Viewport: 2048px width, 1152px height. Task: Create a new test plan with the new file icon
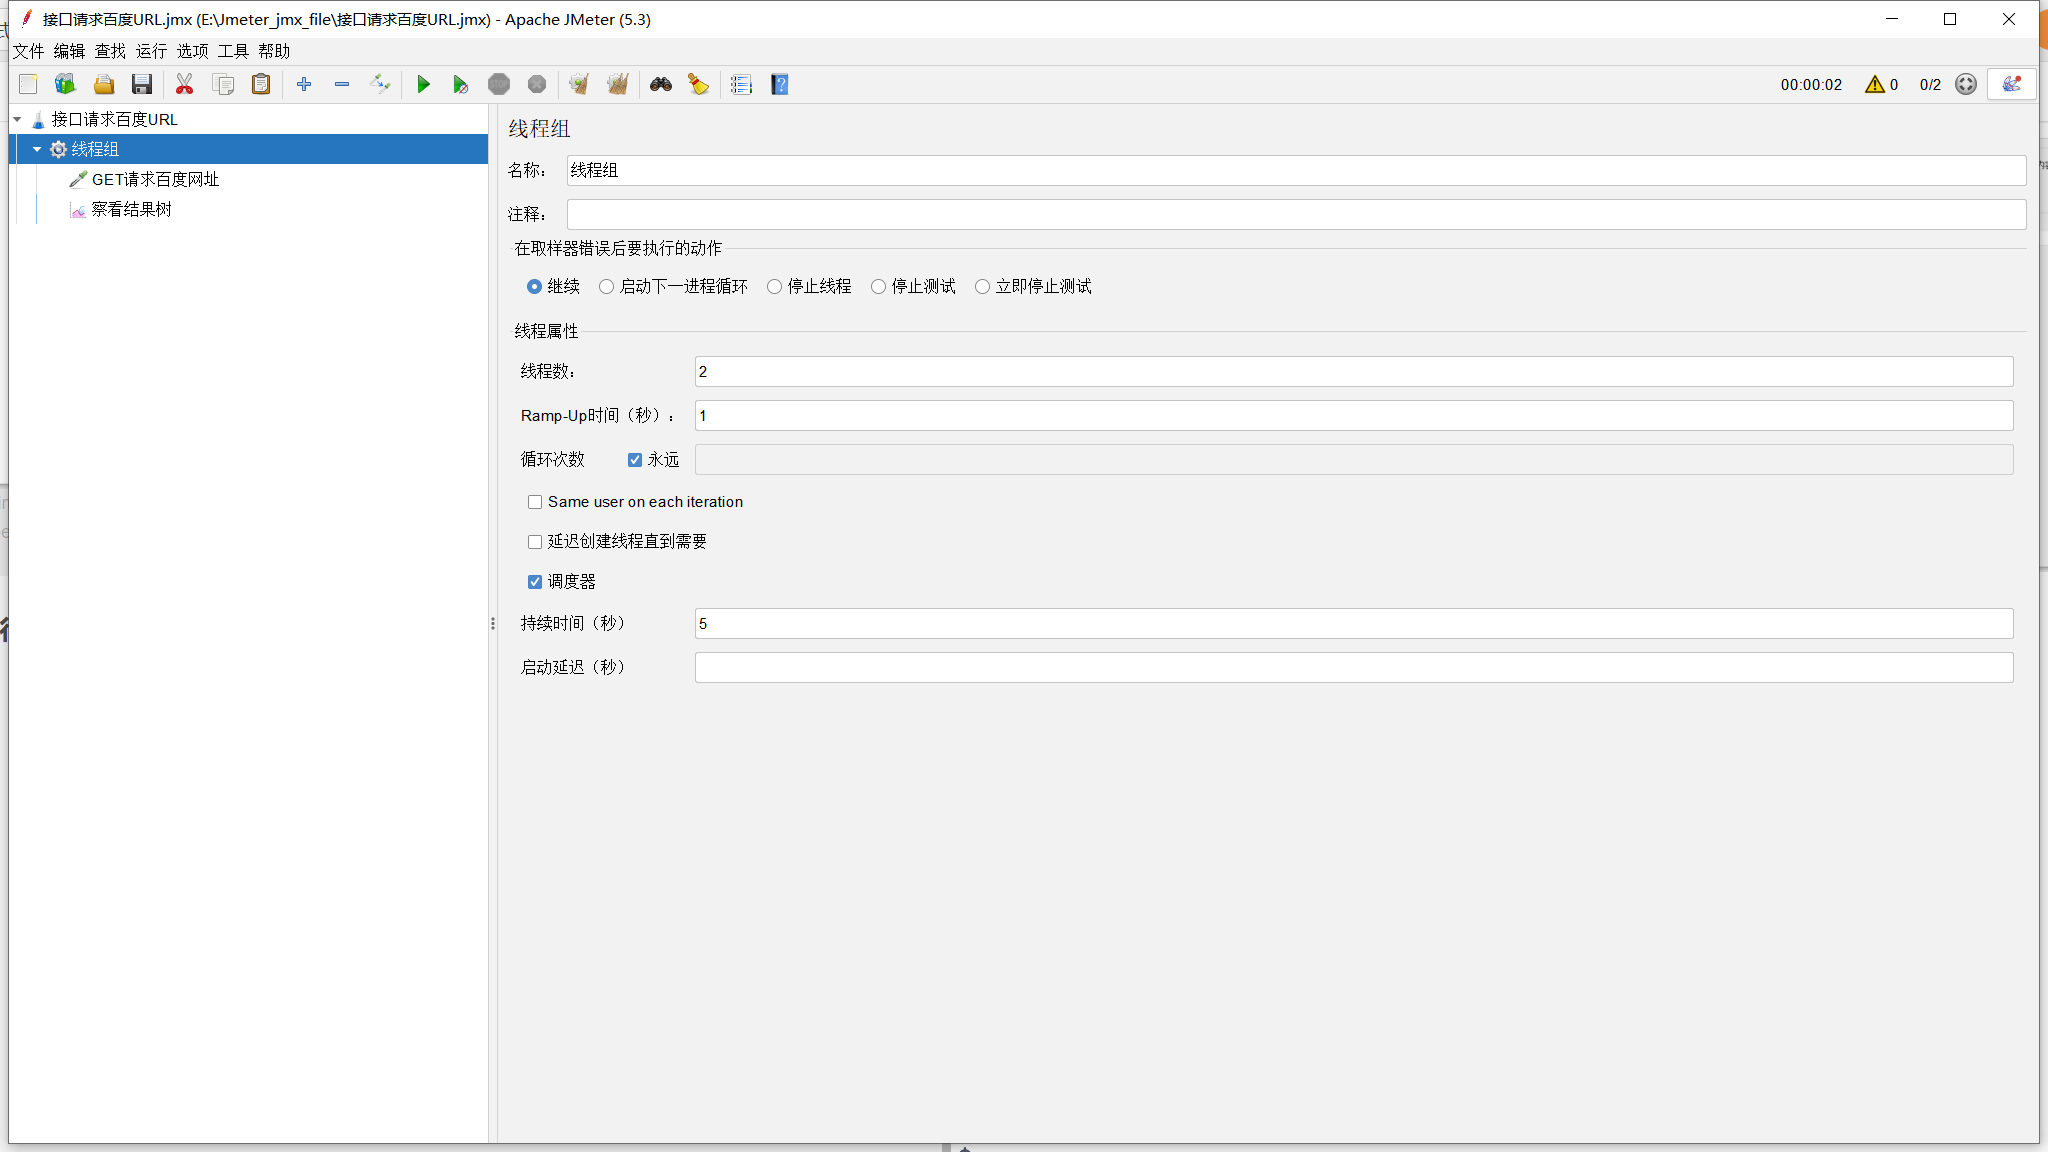pyautogui.click(x=28, y=84)
